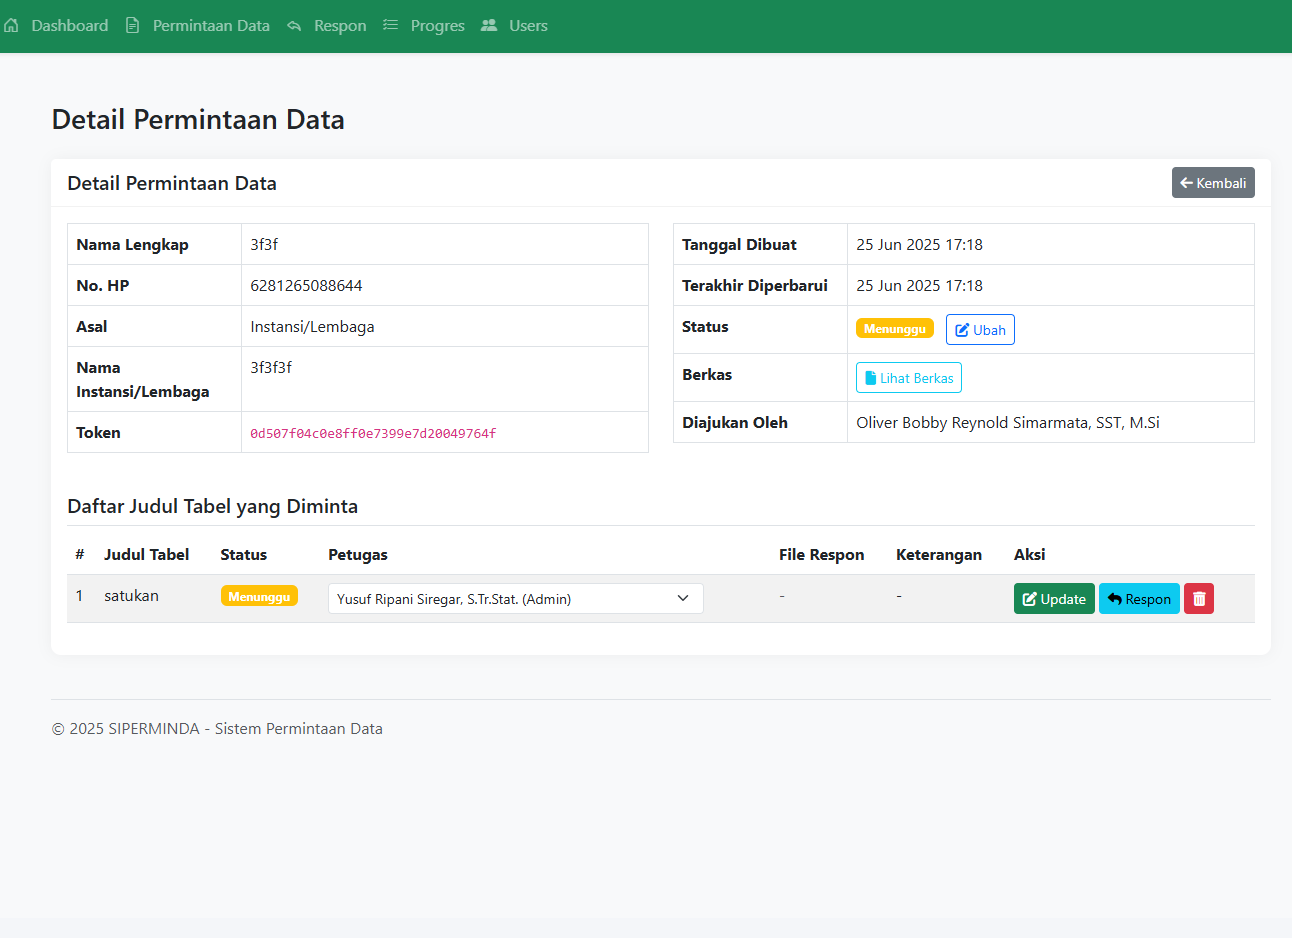Click the green Update button for satukan
This screenshot has width=1292, height=938.
[x=1054, y=599]
